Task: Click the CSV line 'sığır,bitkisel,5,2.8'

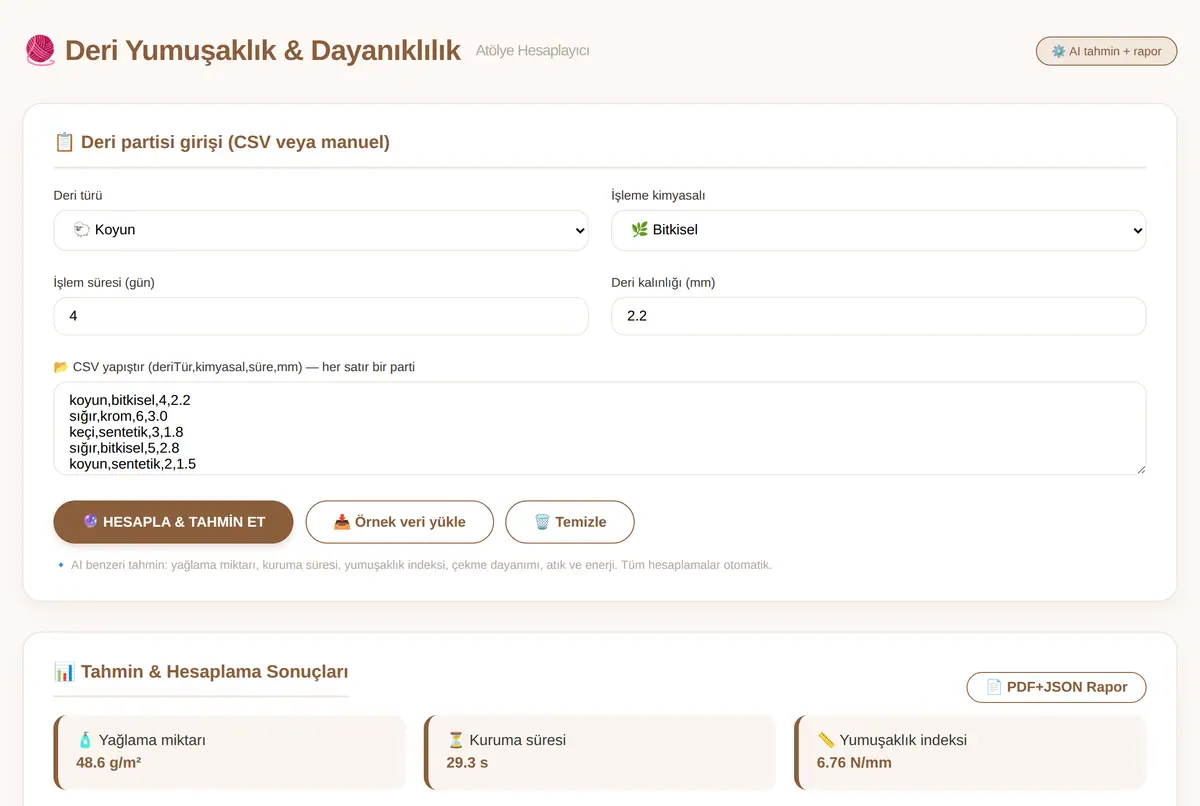Action: pos(124,448)
